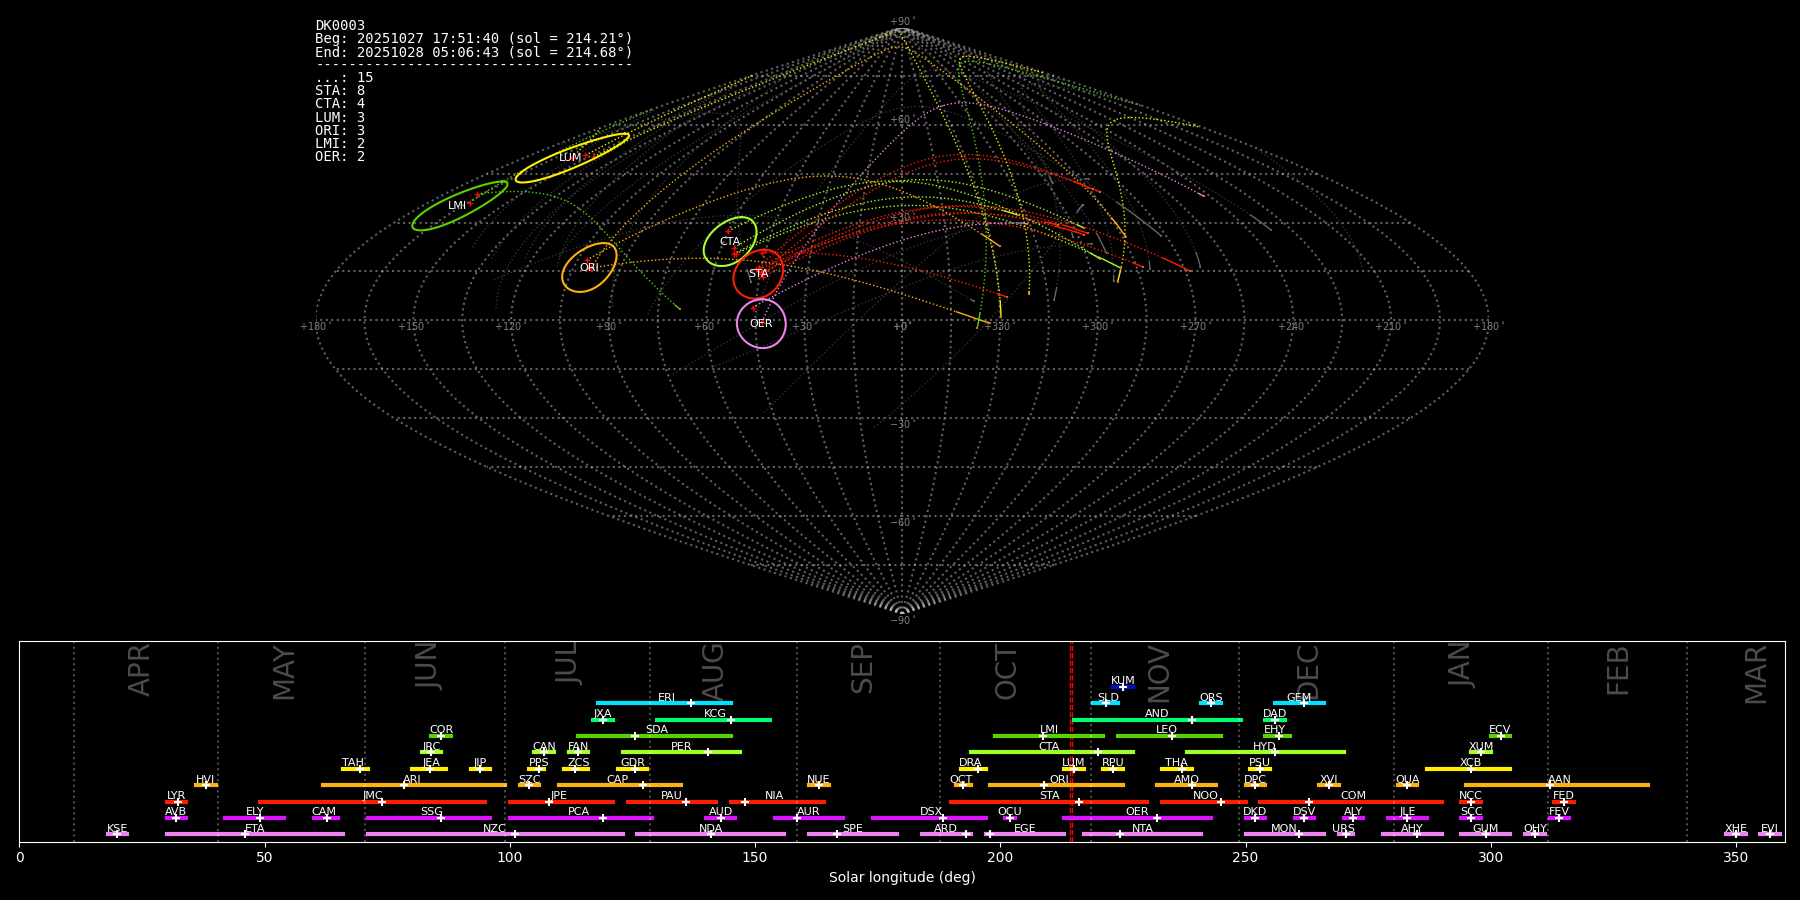
Task: Select the red STA radiant circle on map
Action: pyautogui.click(x=758, y=274)
